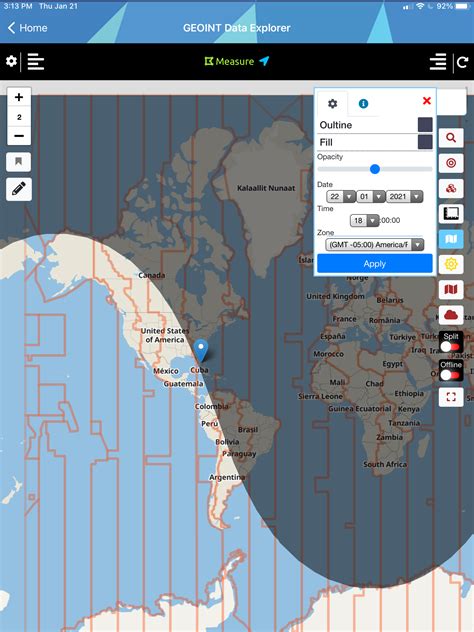Tap the Ethiopia map label
This screenshot has height=632, width=474.
tap(409, 393)
